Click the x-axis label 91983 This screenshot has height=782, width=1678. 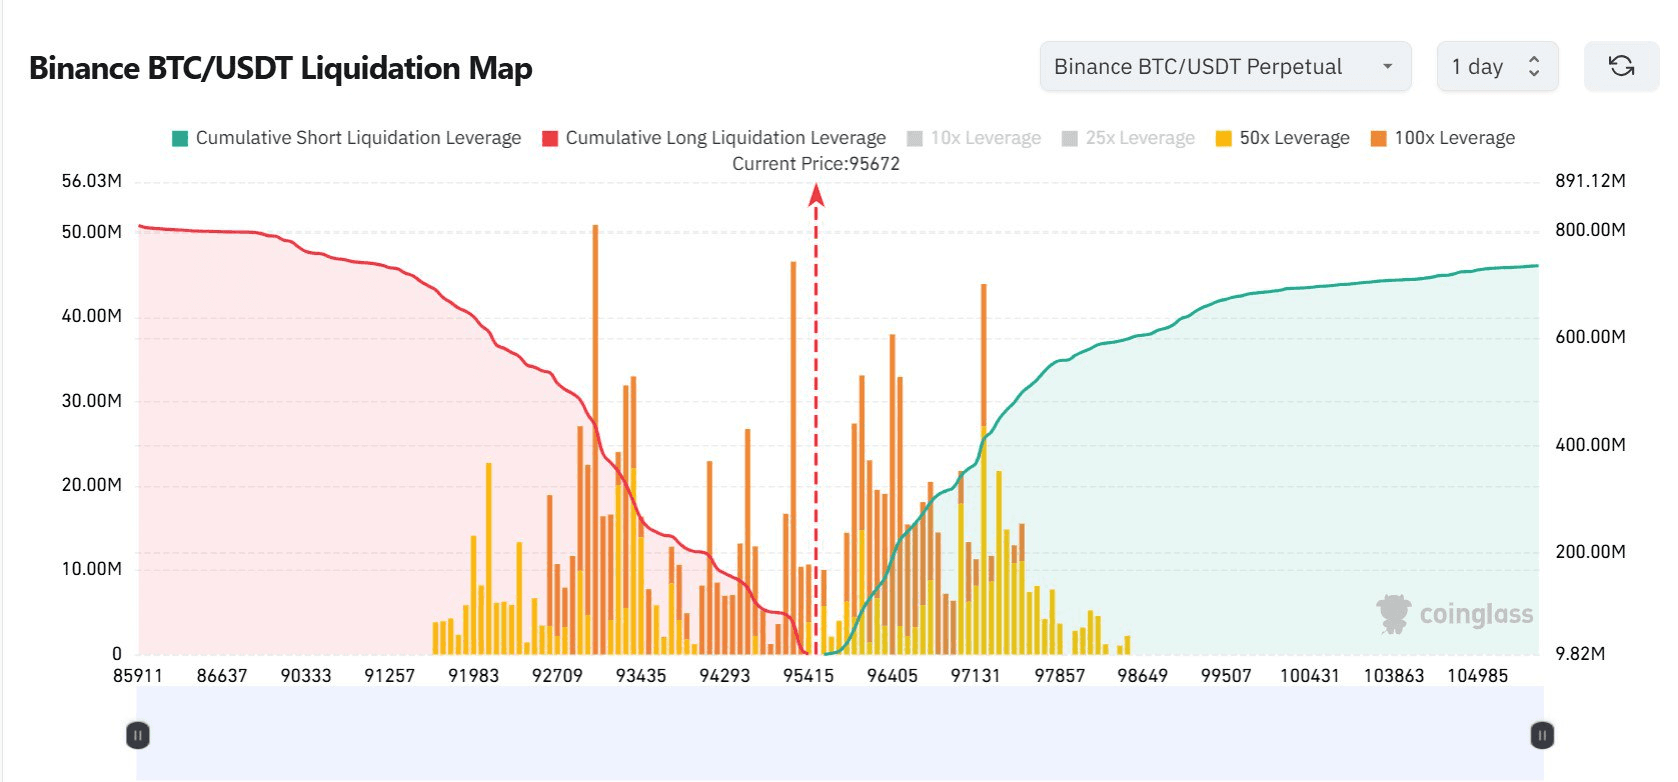[473, 676]
